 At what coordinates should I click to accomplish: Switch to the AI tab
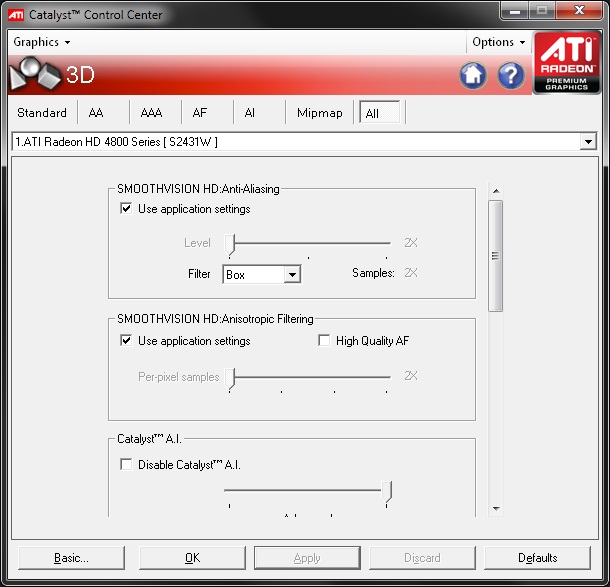click(x=250, y=113)
